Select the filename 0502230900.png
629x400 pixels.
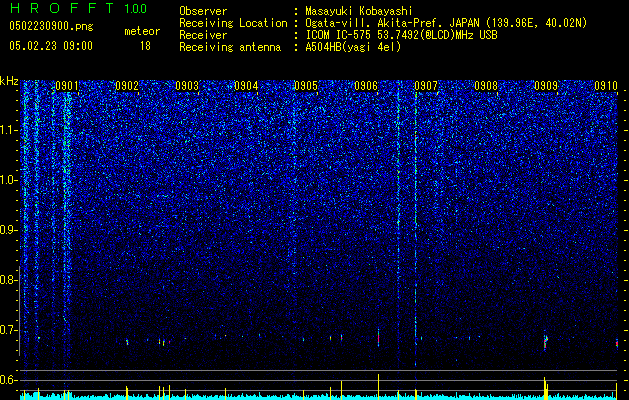51,26
